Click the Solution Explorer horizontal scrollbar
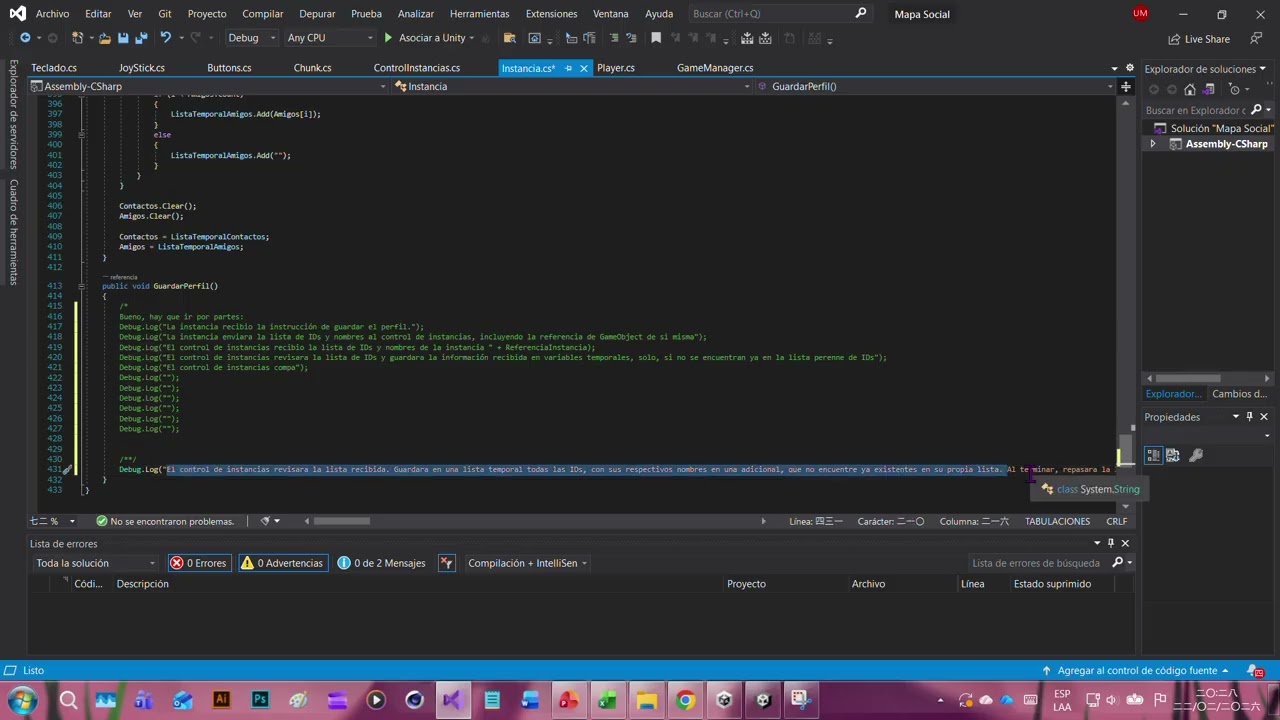Image resolution: width=1280 pixels, height=720 pixels. click(1189, 378)
